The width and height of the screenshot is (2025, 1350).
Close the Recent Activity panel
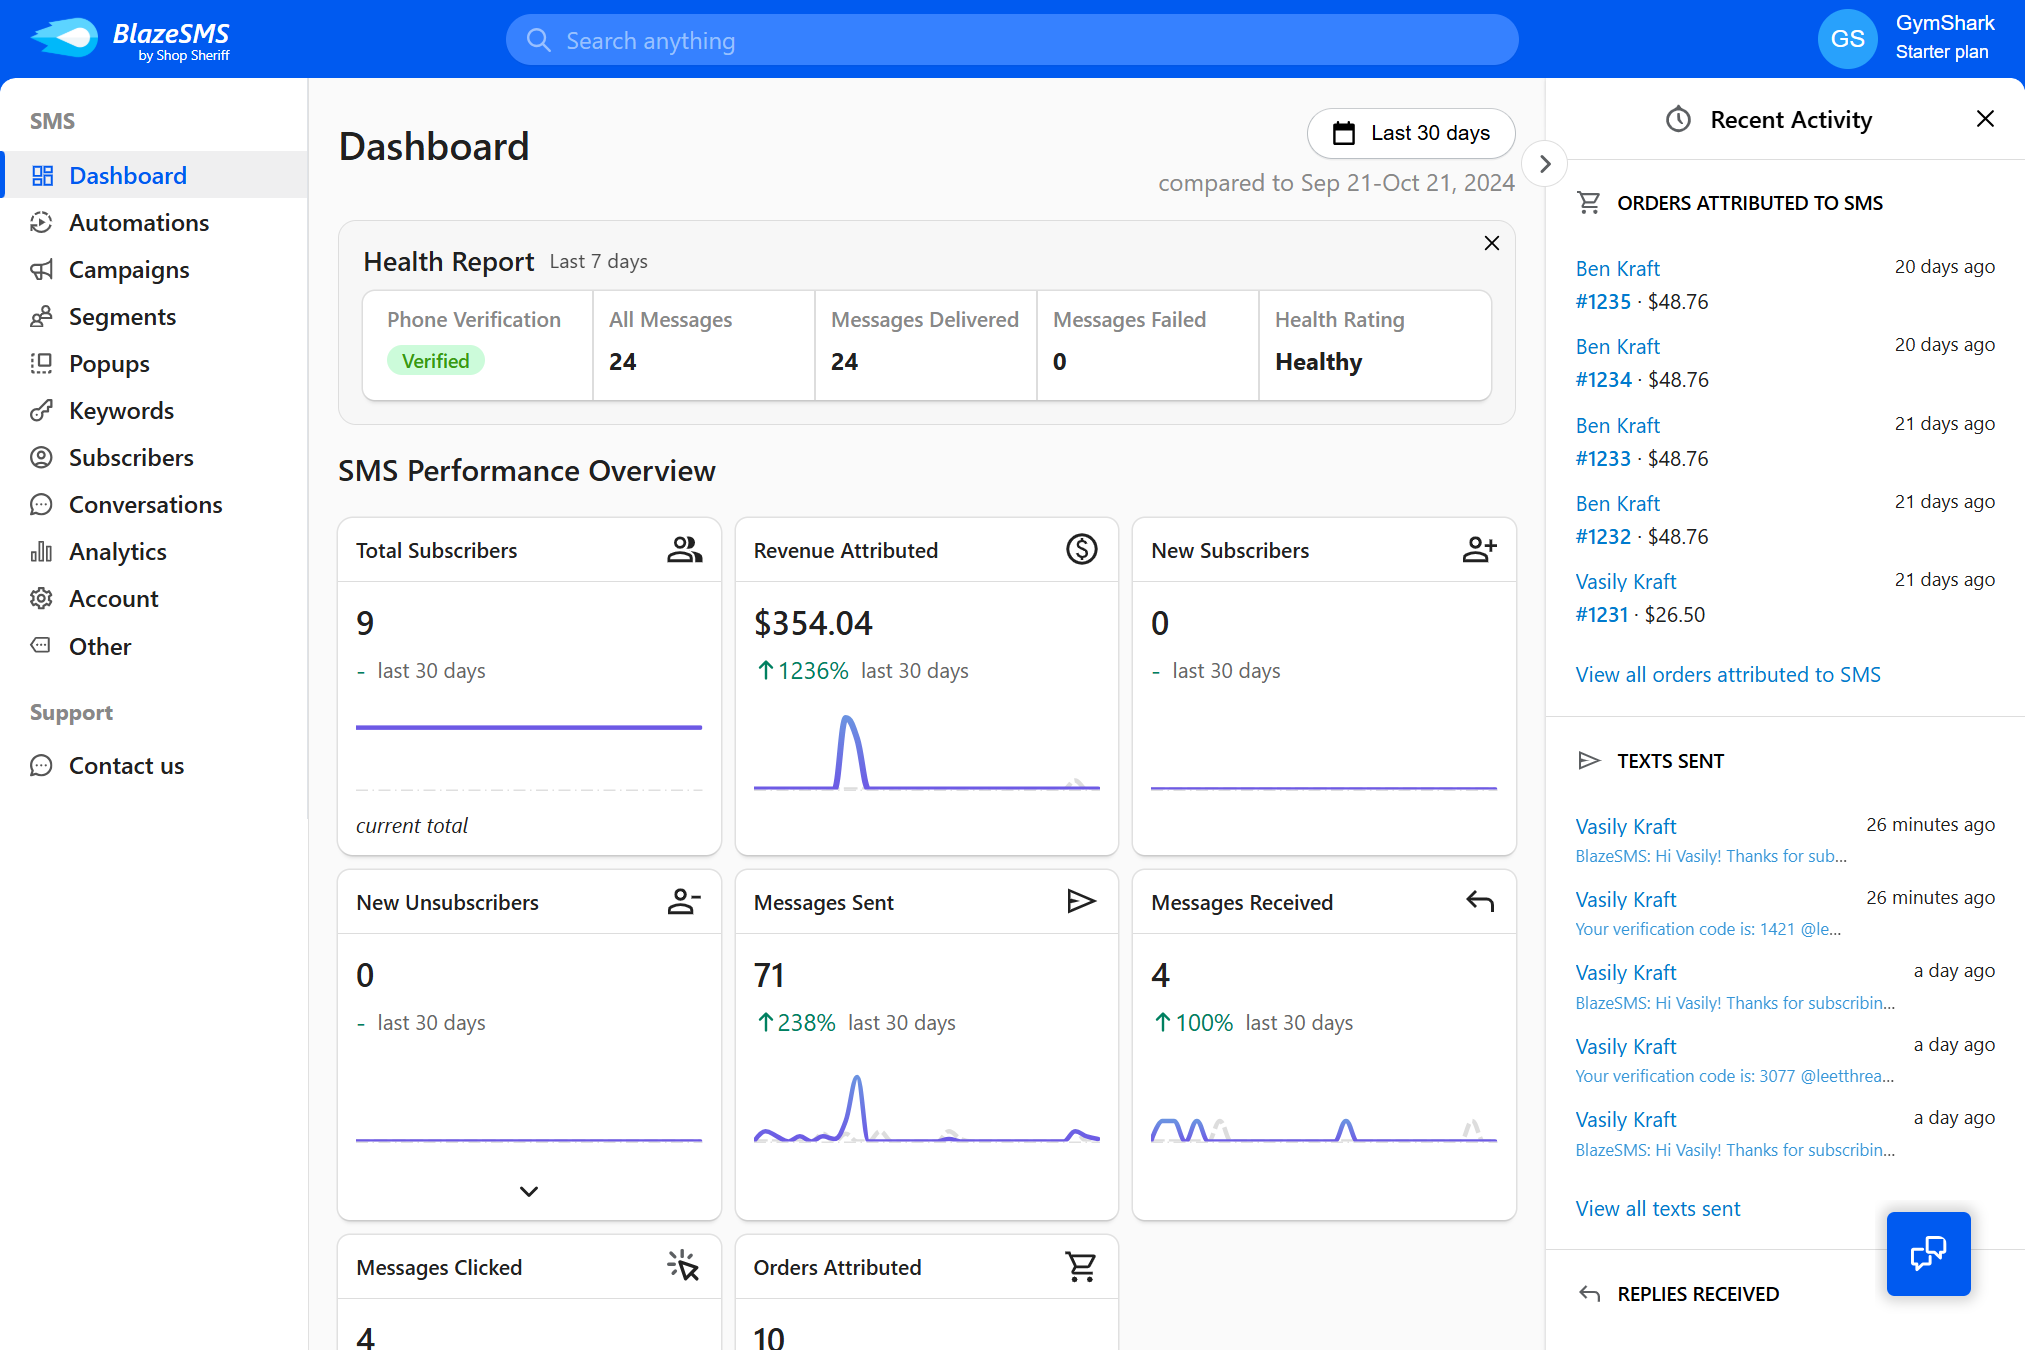coord(1985,119)
